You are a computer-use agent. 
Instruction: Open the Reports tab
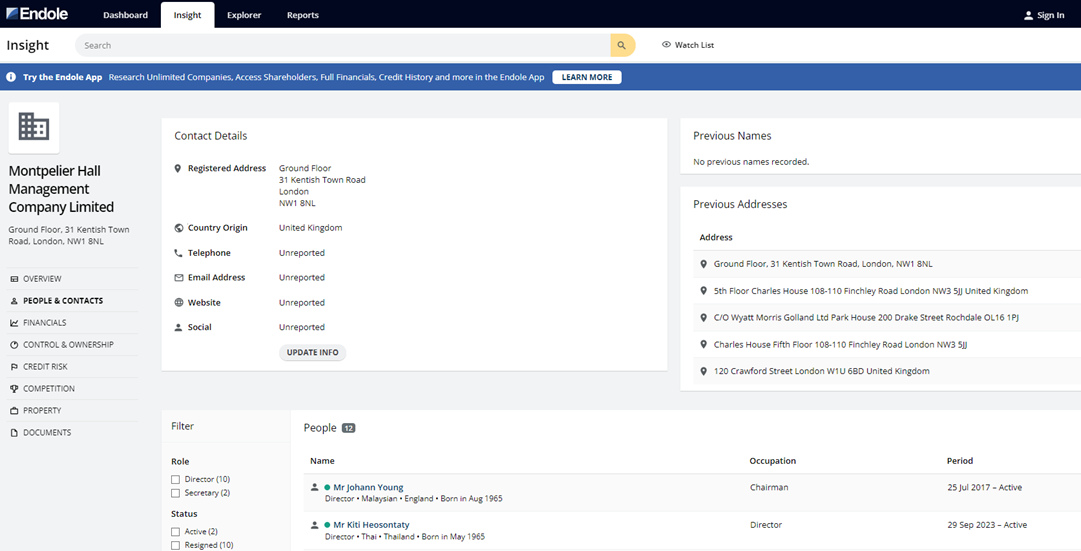click(303, 15)
